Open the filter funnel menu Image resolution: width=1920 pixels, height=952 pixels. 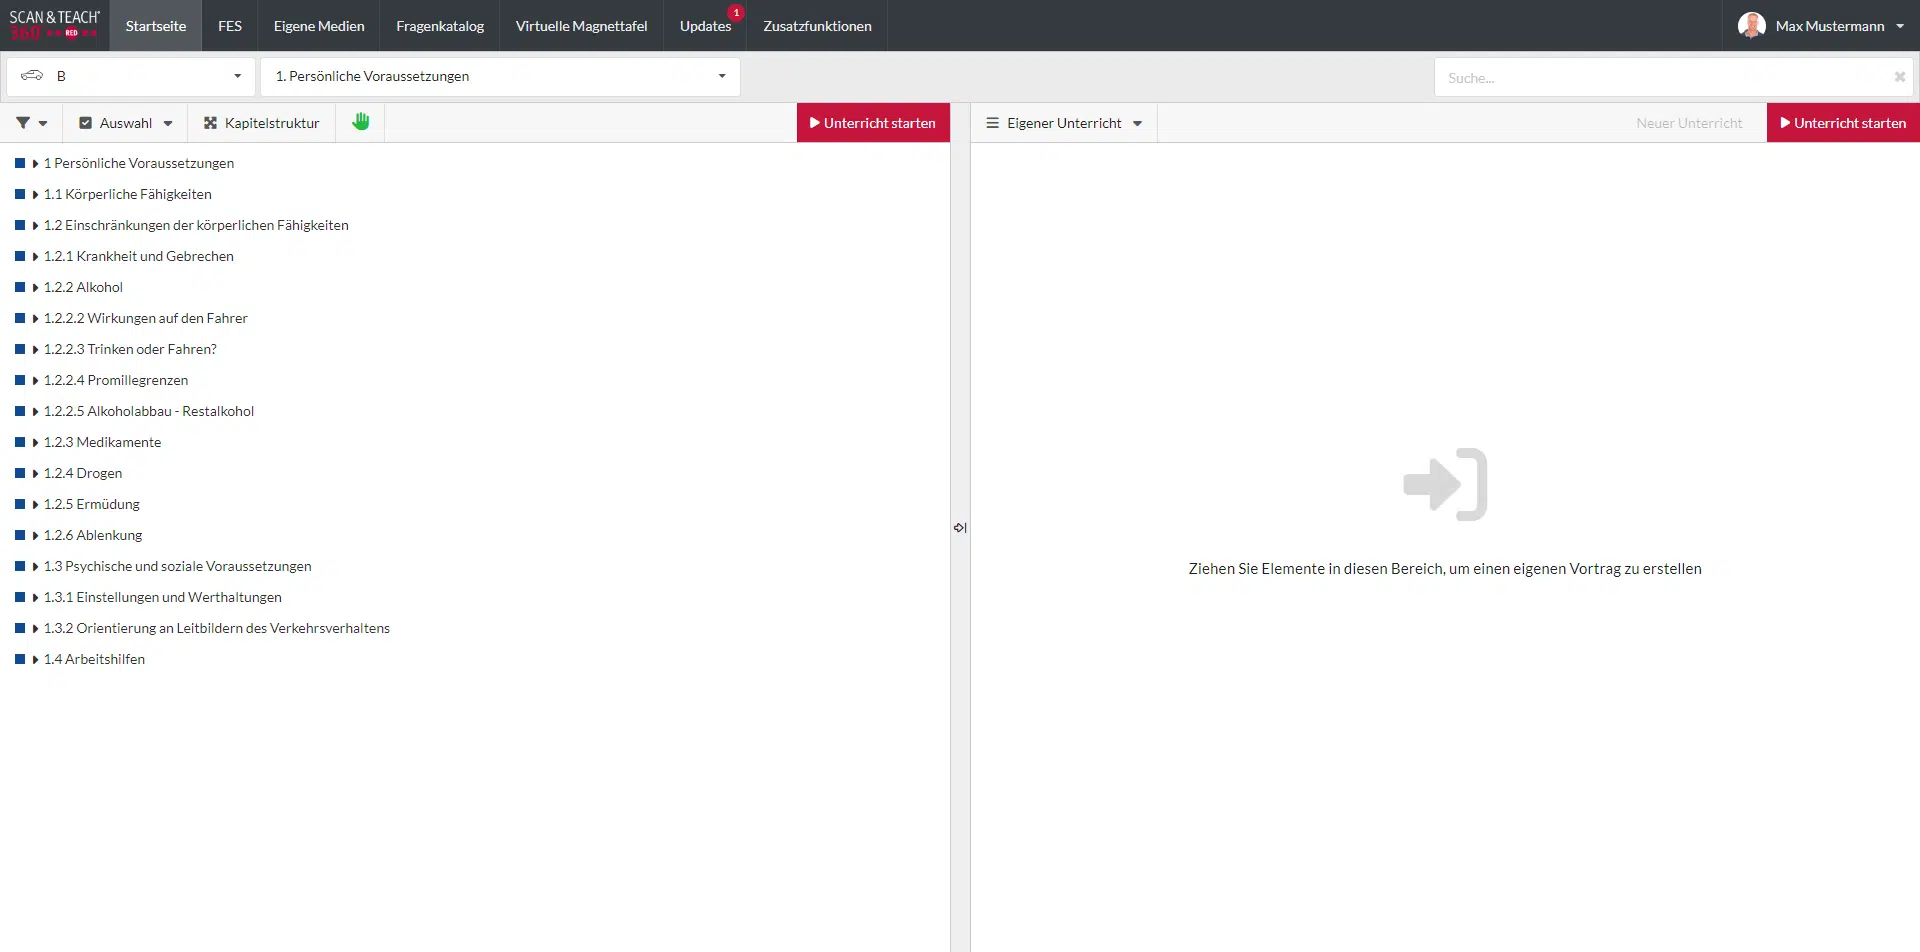(31, 123)
